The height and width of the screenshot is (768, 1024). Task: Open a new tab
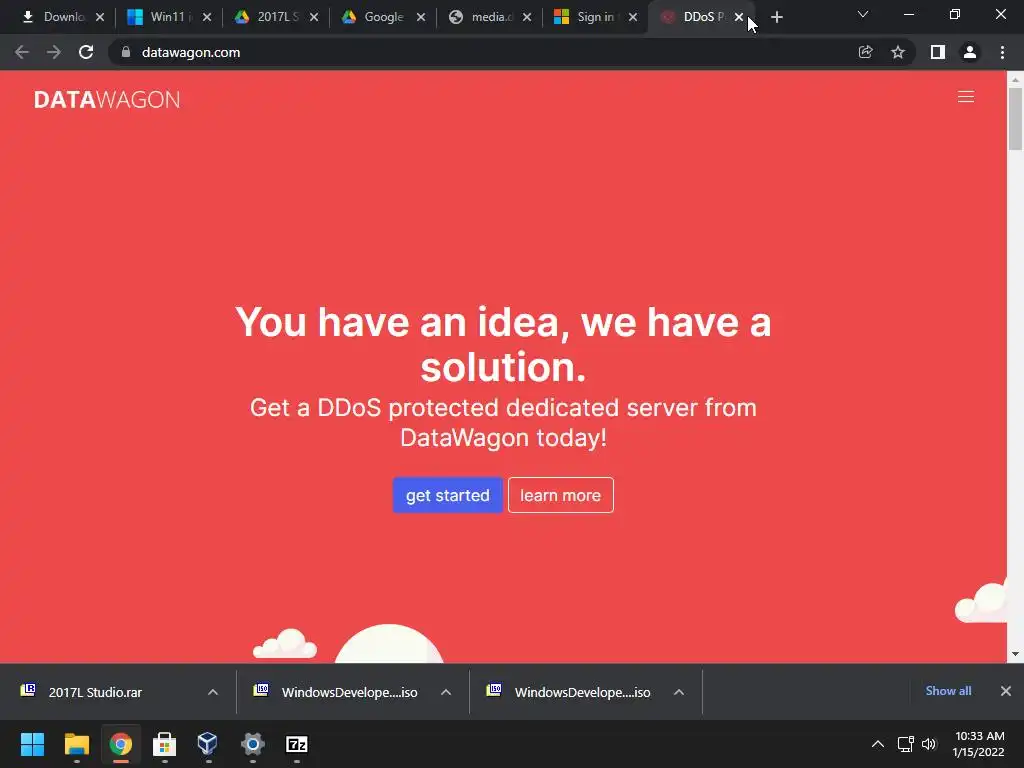(776, 17)
